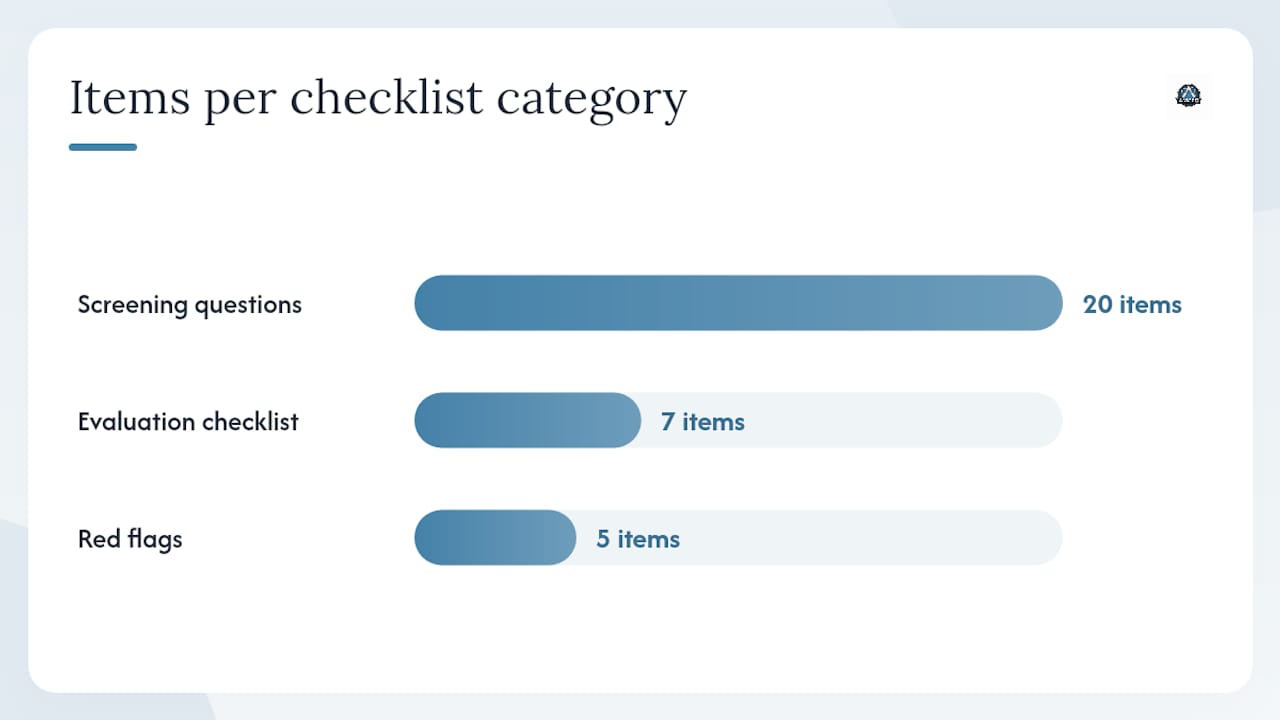This screenshot has height=720, width=1280.
Task: Click the filled part of Evaluation checklist bar
Action: (x=527, y=420)
